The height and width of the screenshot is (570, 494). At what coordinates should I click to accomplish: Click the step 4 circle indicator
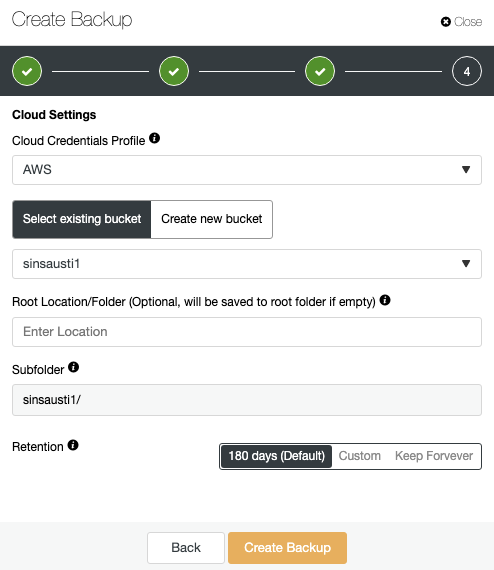pyautogui.click(x=467, y=71)
